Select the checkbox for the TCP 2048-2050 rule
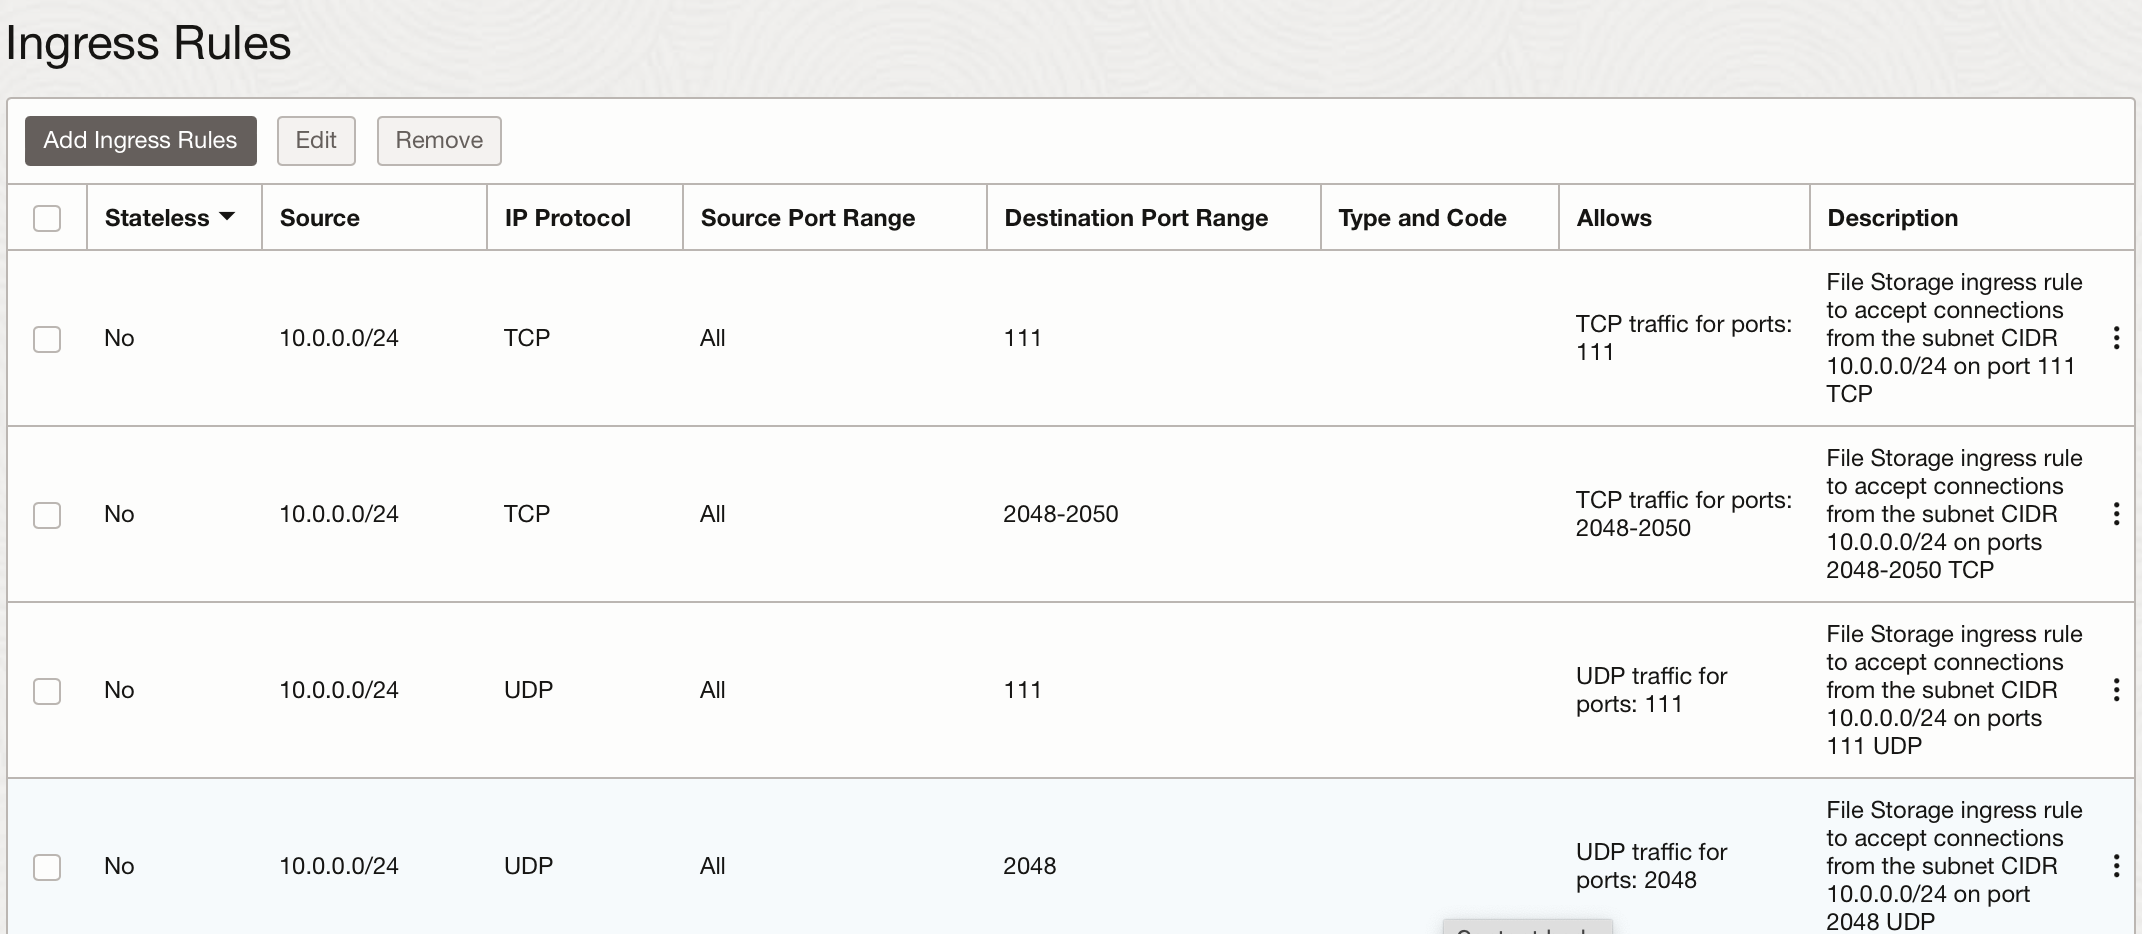 [47, 515]
